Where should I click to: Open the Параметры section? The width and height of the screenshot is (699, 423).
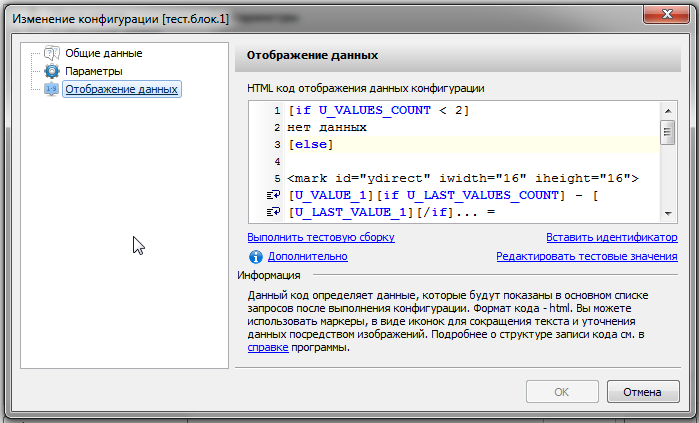click(x=94, y=72)
